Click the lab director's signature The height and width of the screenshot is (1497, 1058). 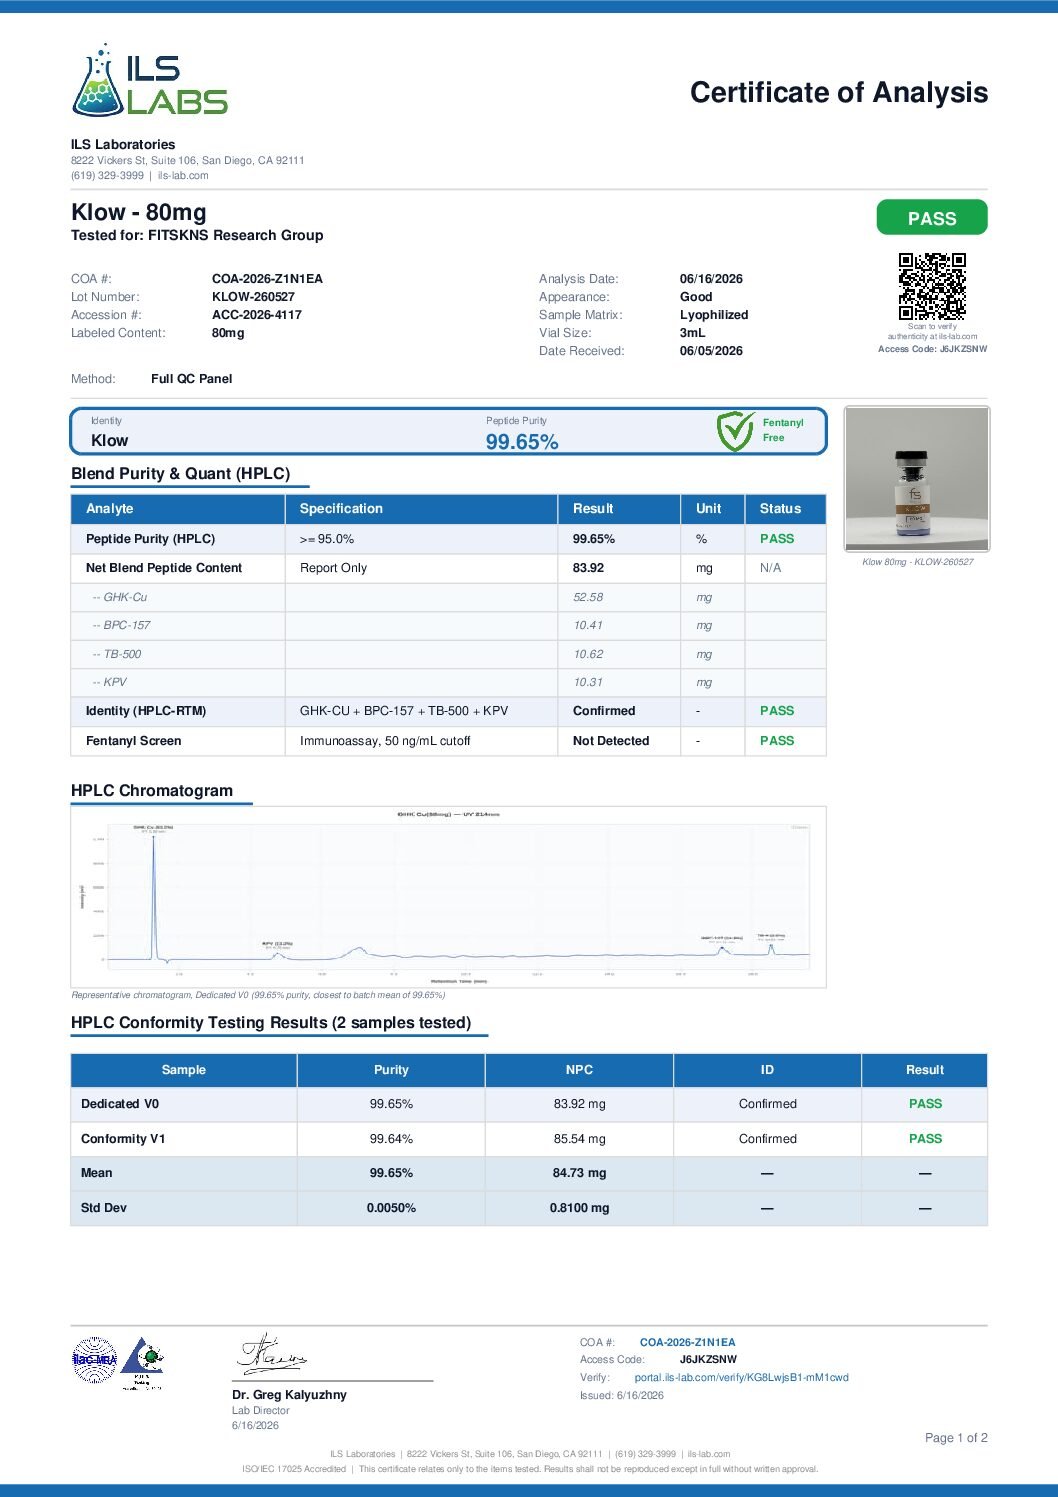click(271, 1353)
